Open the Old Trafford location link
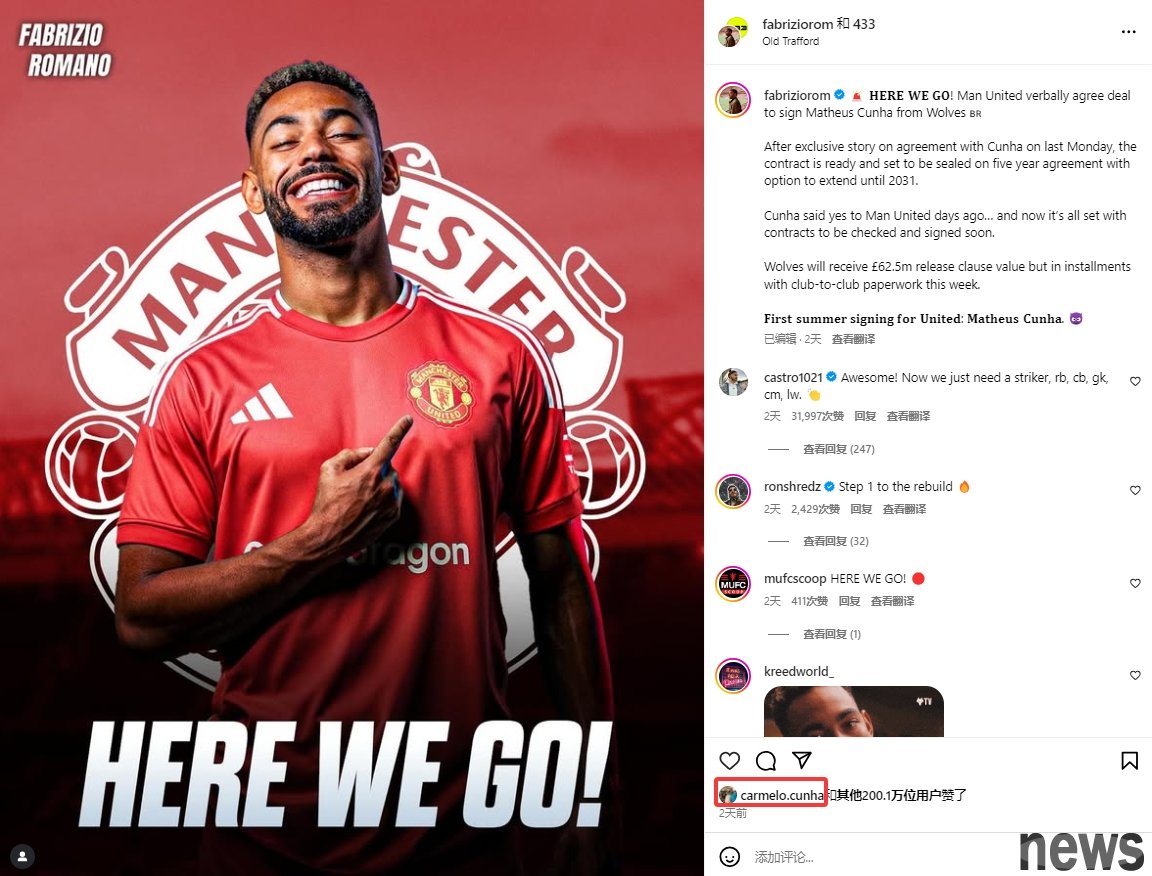 (x=791, y=41)
